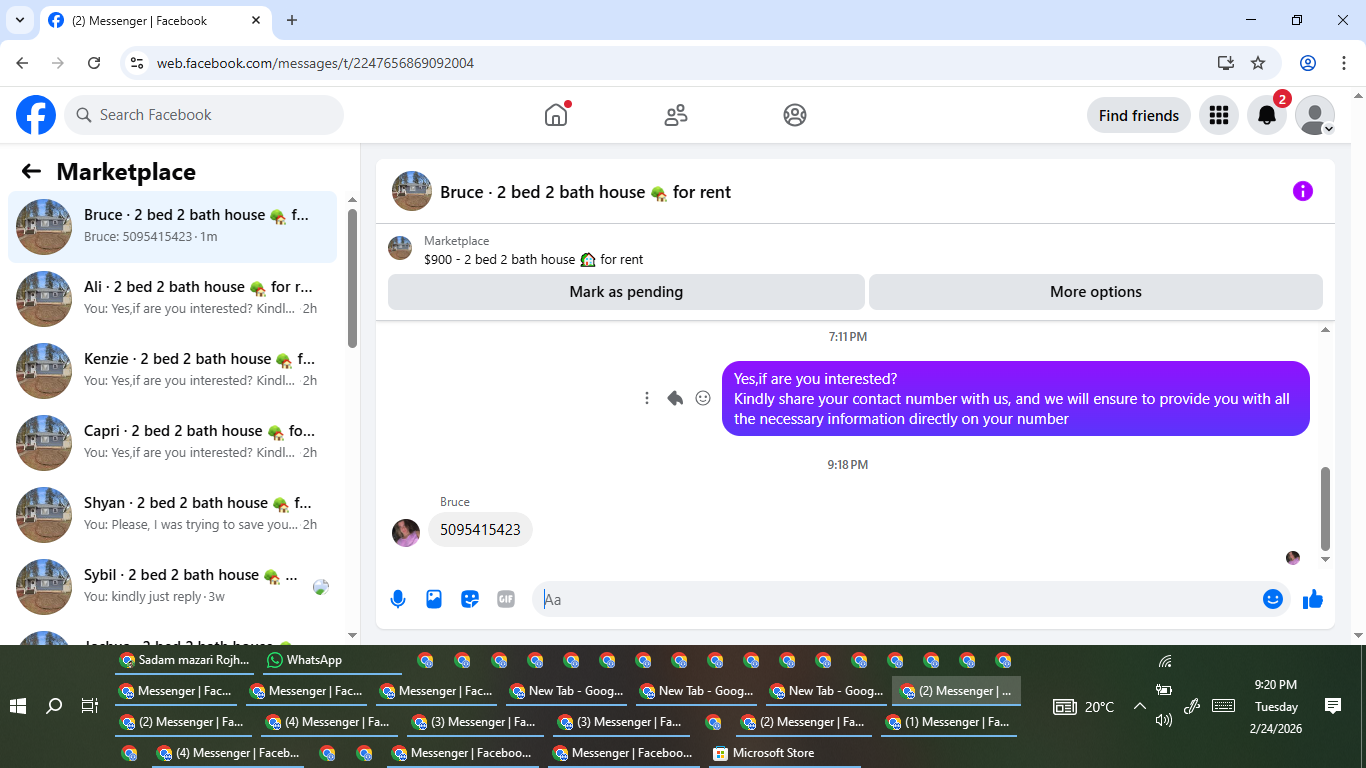
Task: Open the Chrome tab search dropdown
Action: click(x=19, y=20)
